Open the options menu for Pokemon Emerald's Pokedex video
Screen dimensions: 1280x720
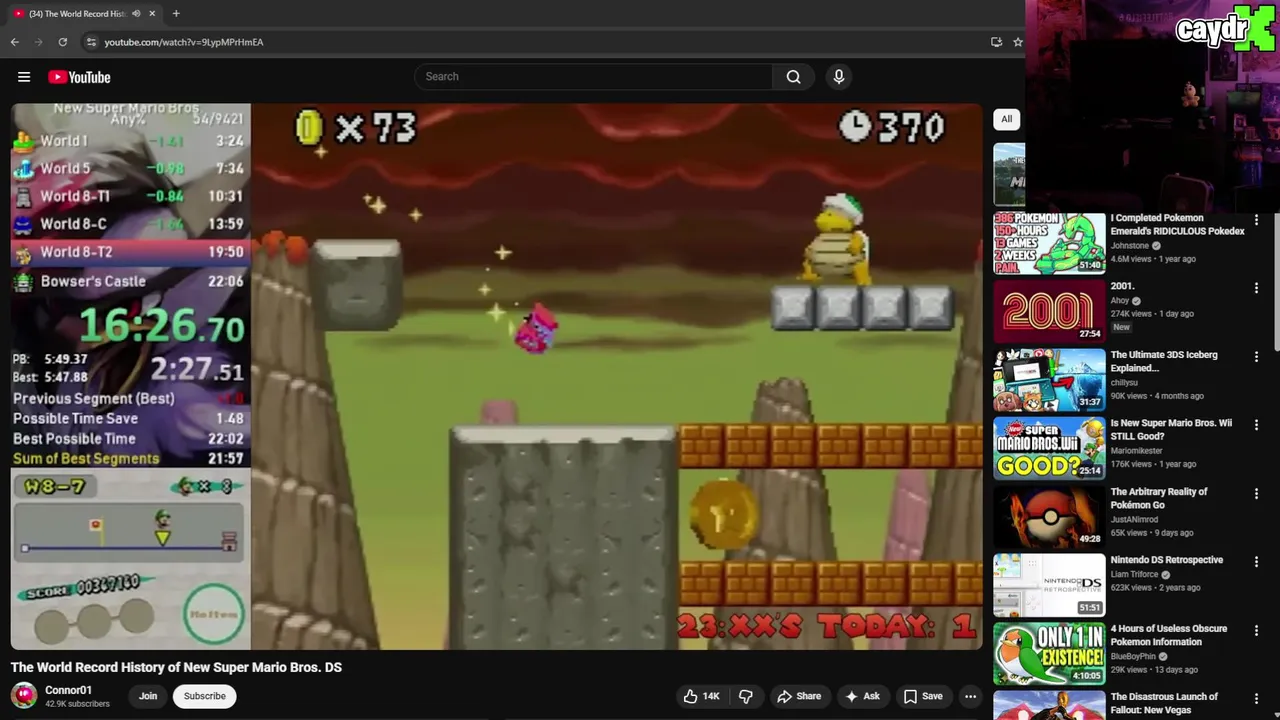1256,220
